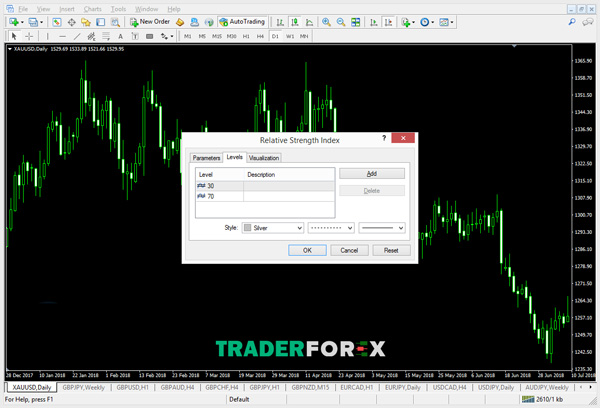Zoom out on the chart
Screen dimensions: 600x408
[341, 22]
